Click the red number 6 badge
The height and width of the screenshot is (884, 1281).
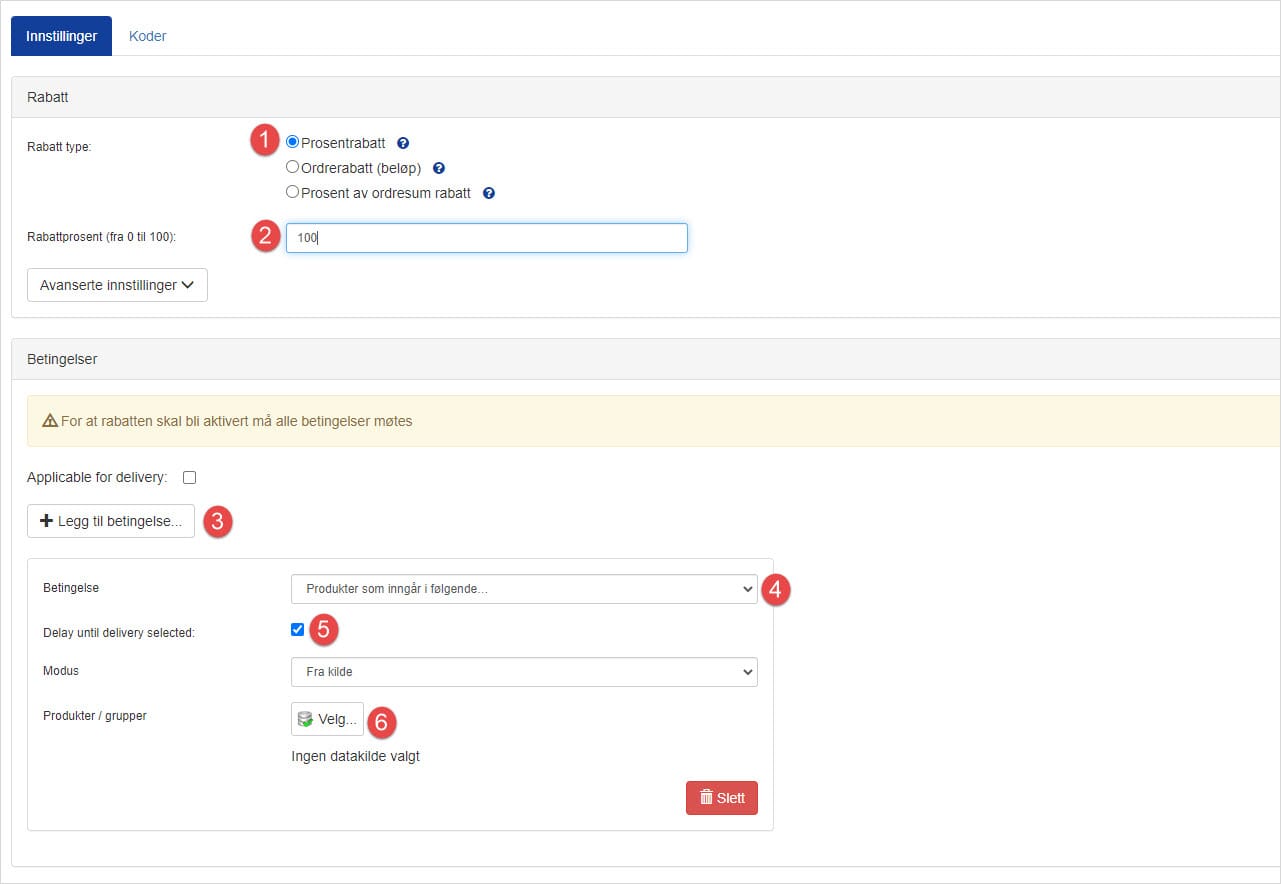click(x=382, y=721)
